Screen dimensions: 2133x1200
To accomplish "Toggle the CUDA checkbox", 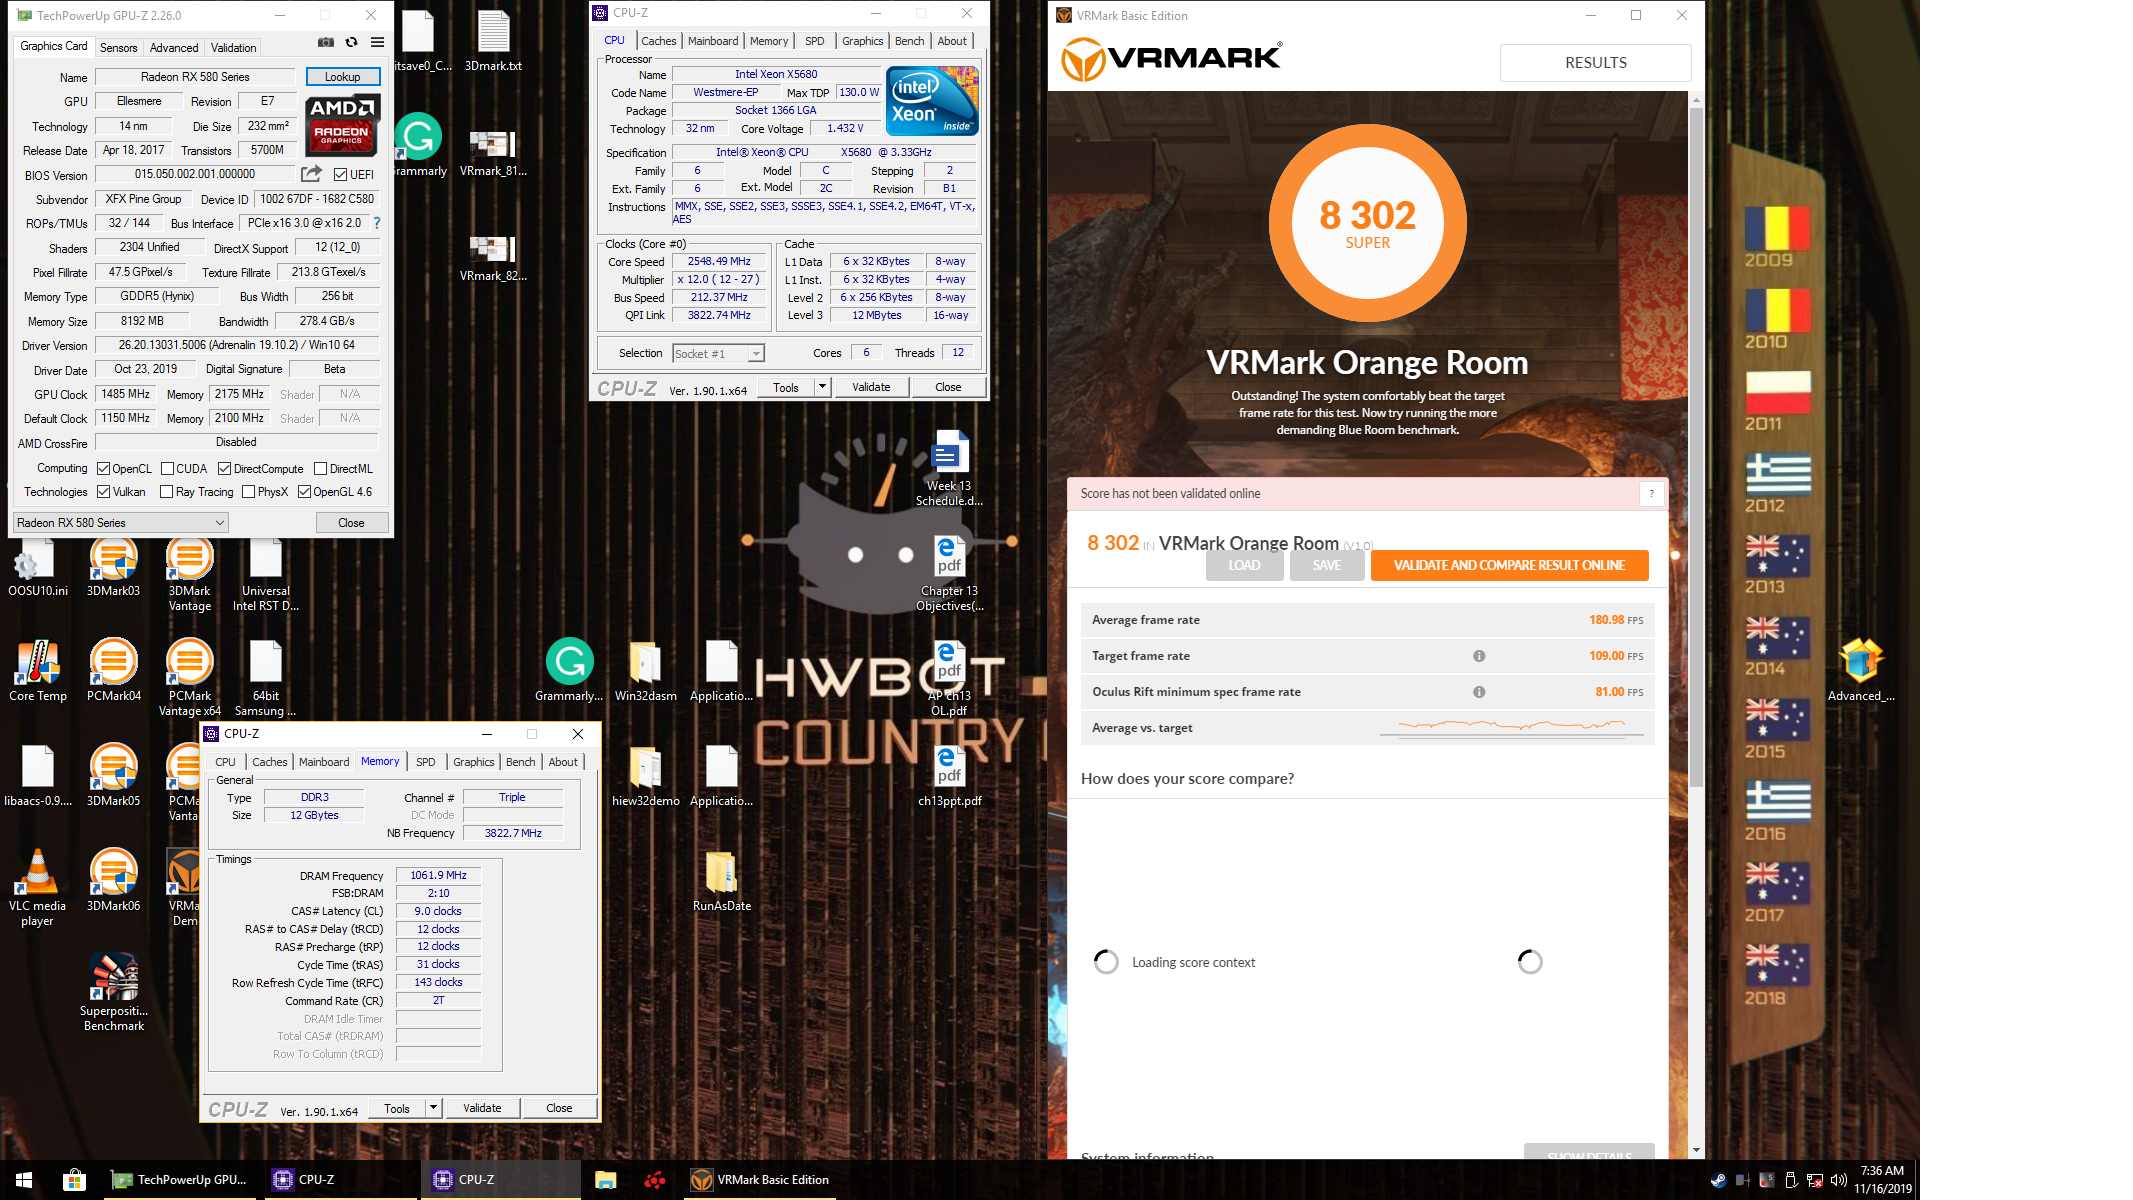I will 167,468.
